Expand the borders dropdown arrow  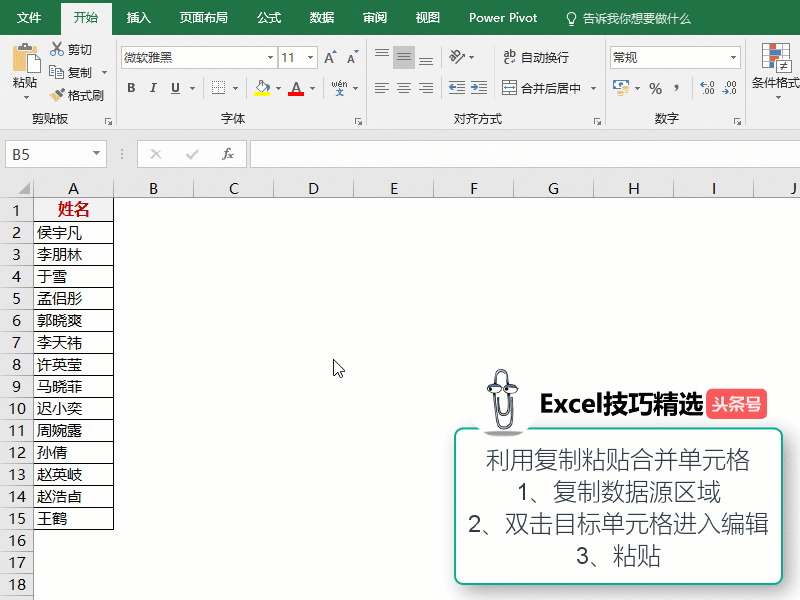coord(235,88)
